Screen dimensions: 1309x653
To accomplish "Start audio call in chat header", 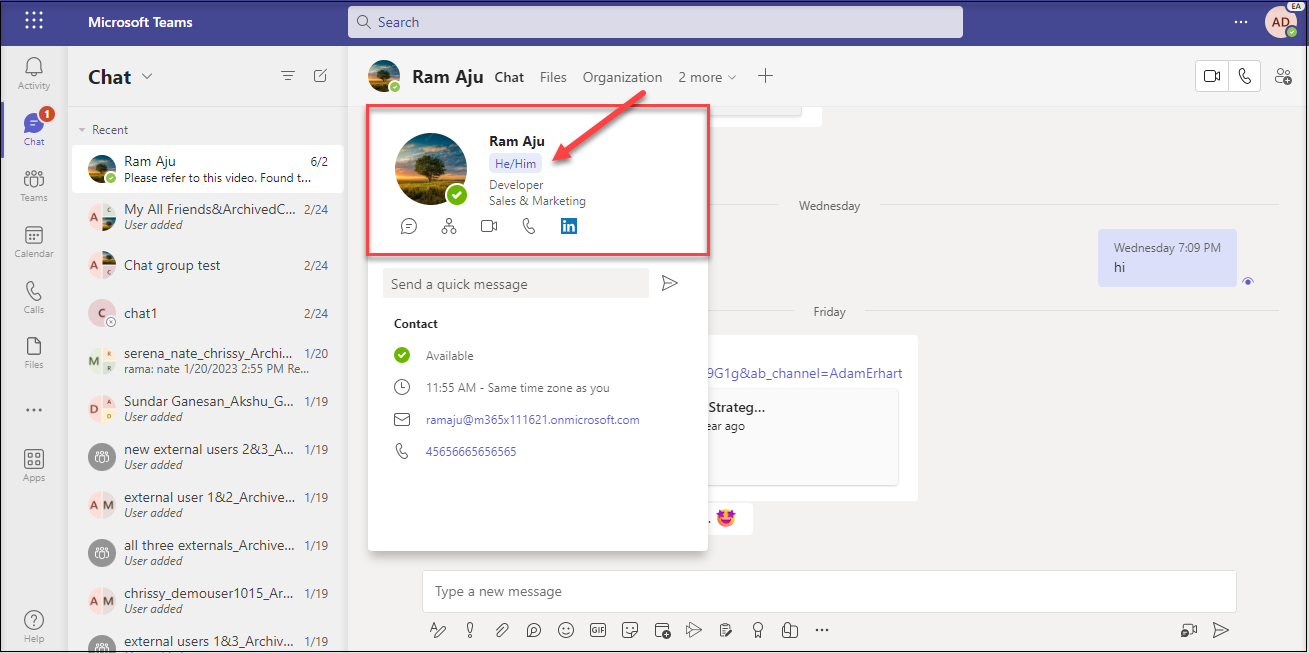I will click(1244, 76).
